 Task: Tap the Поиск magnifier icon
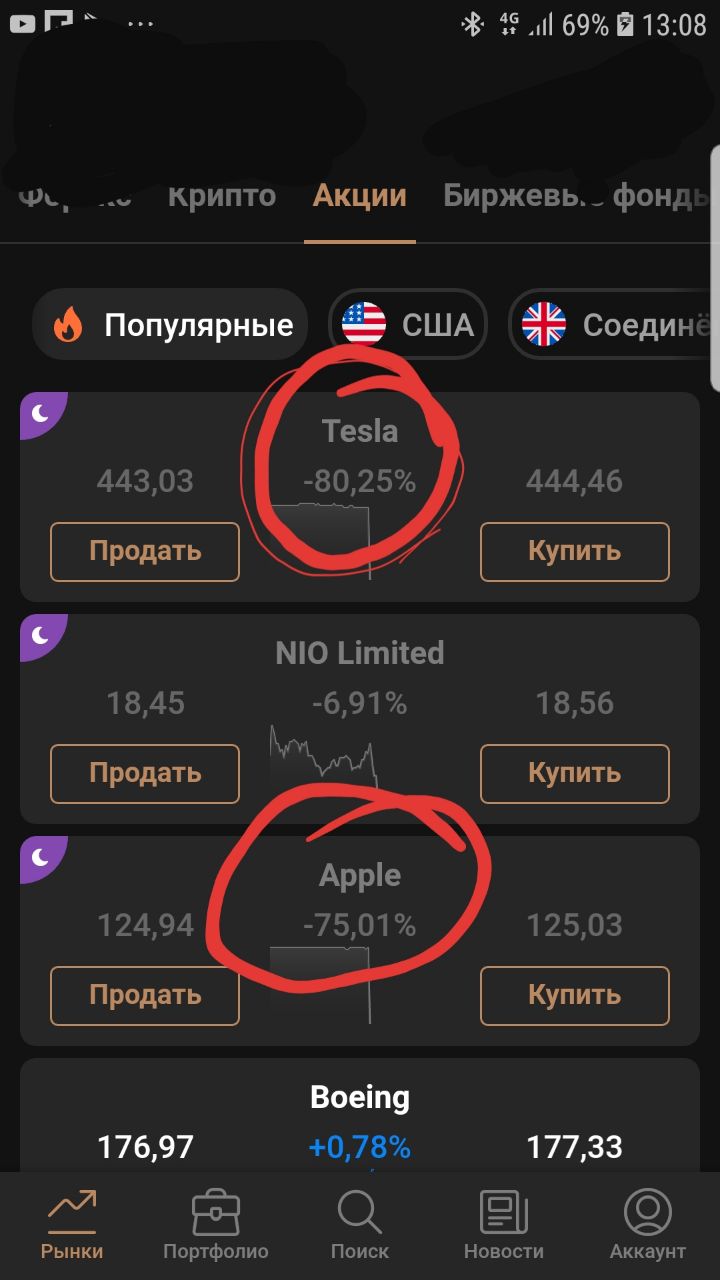pos(360,1212)
